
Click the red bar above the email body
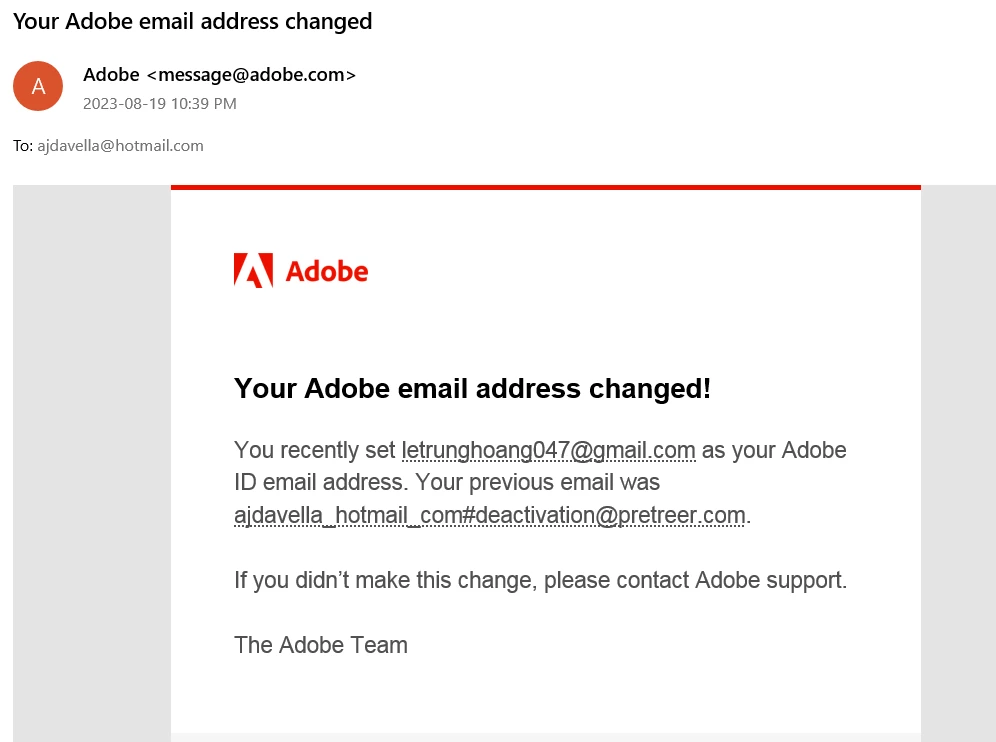(x=546, y=187)
